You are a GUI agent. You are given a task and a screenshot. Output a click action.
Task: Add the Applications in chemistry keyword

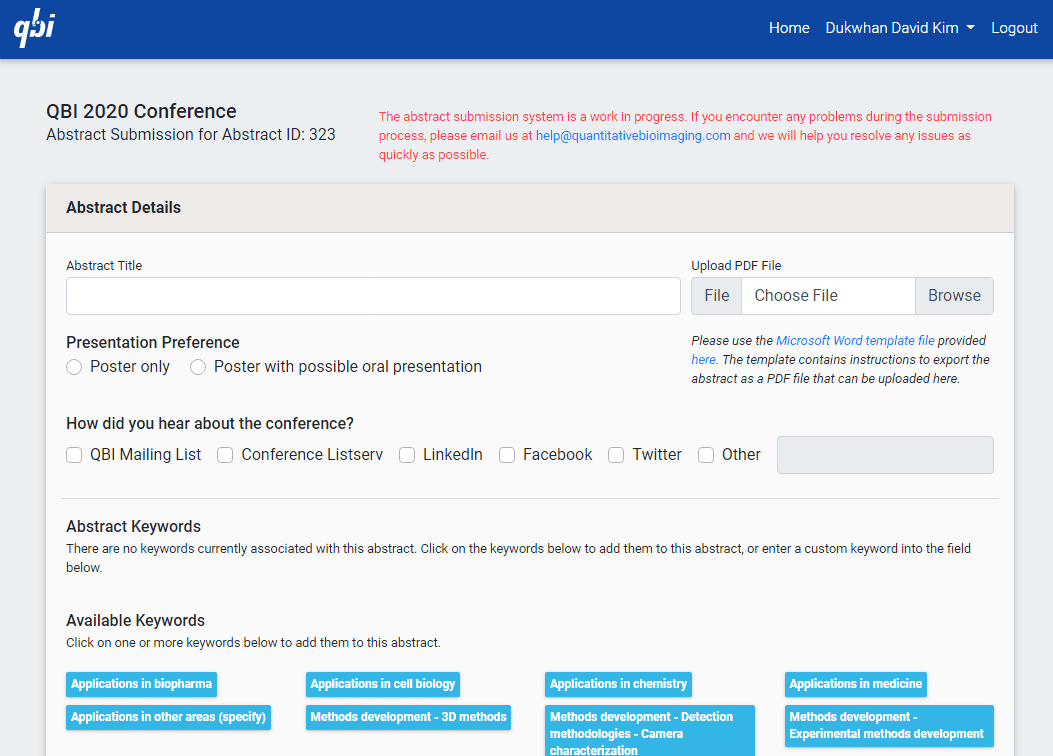click(x=617, y=684)
